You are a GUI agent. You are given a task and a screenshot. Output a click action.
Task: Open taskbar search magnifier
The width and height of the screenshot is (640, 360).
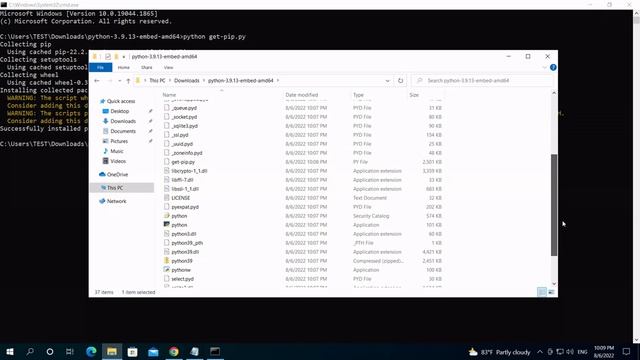[x=30, y=351]
